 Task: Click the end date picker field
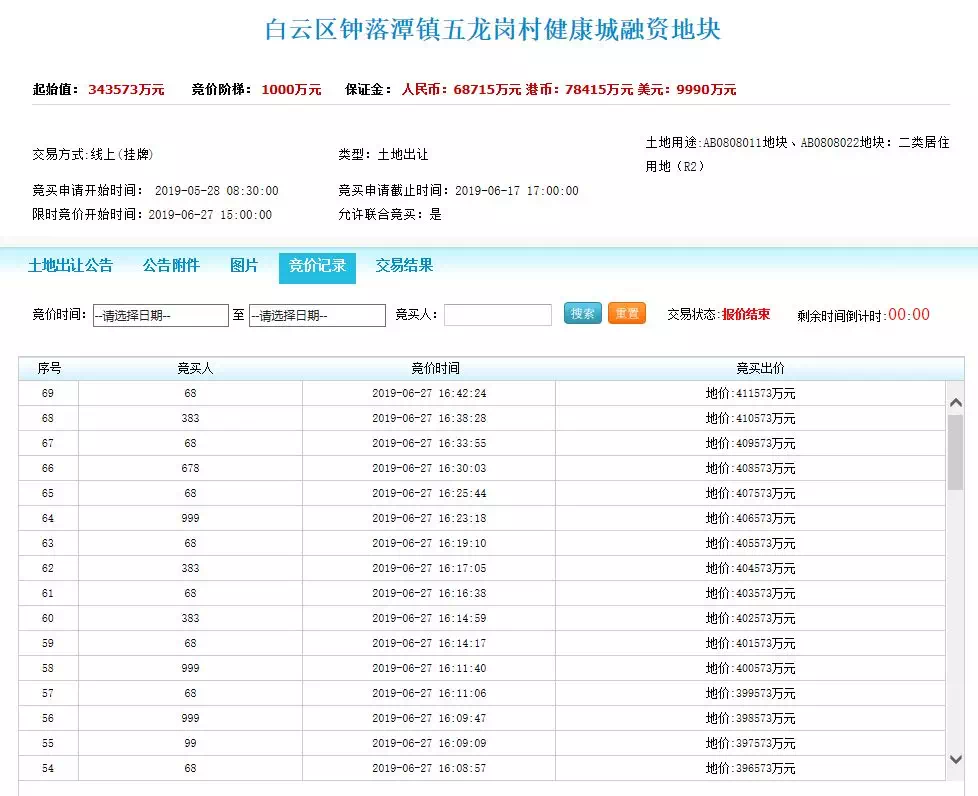[x=317, y=315]
